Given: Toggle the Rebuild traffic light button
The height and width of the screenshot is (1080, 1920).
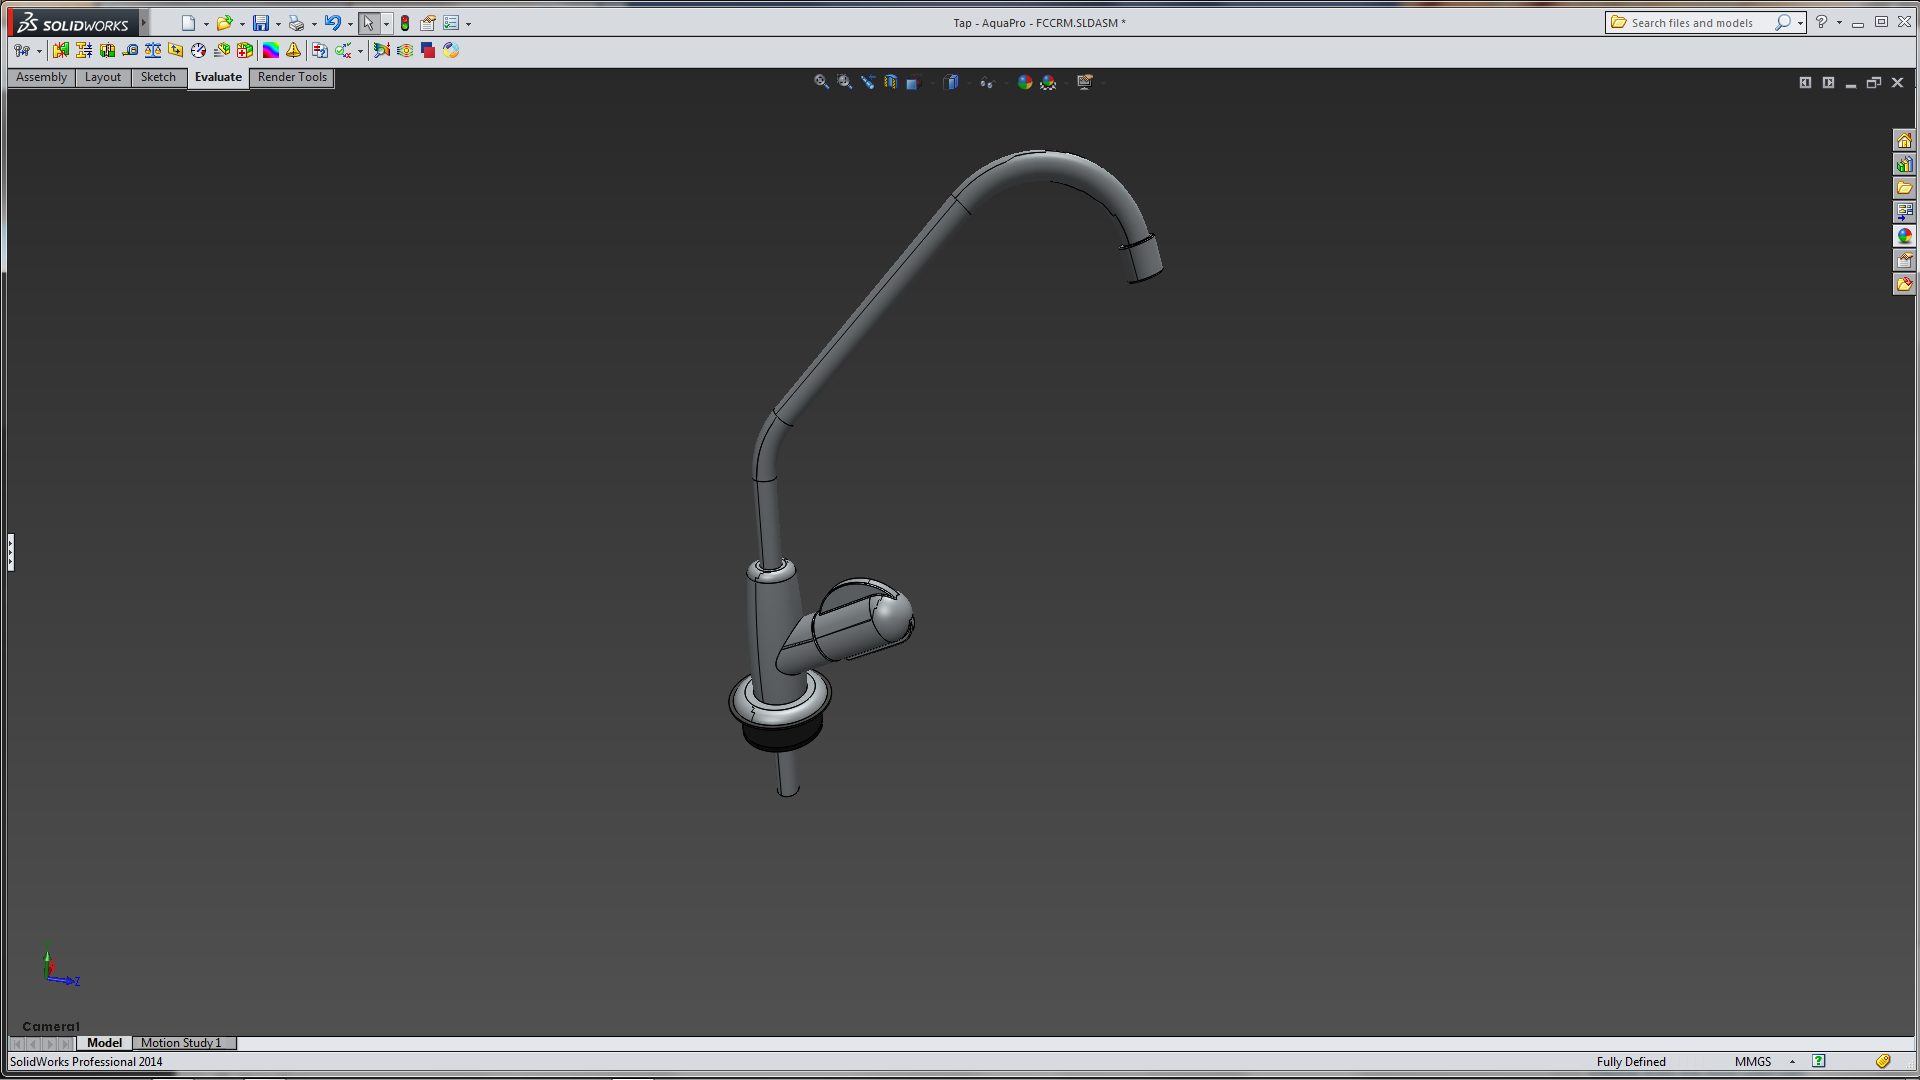Looking at the screenshot, I should 405,23.
